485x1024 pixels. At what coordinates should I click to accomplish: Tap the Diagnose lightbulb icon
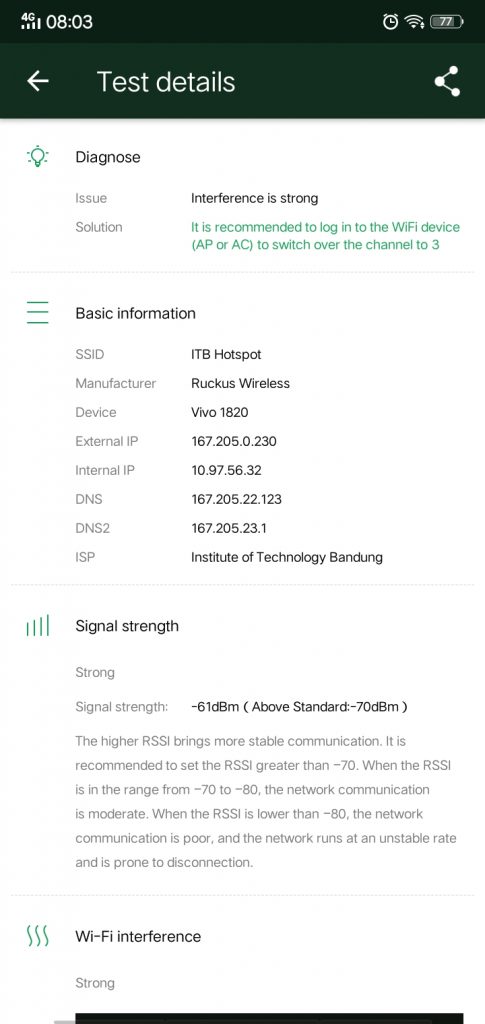(x=38, y=157)
